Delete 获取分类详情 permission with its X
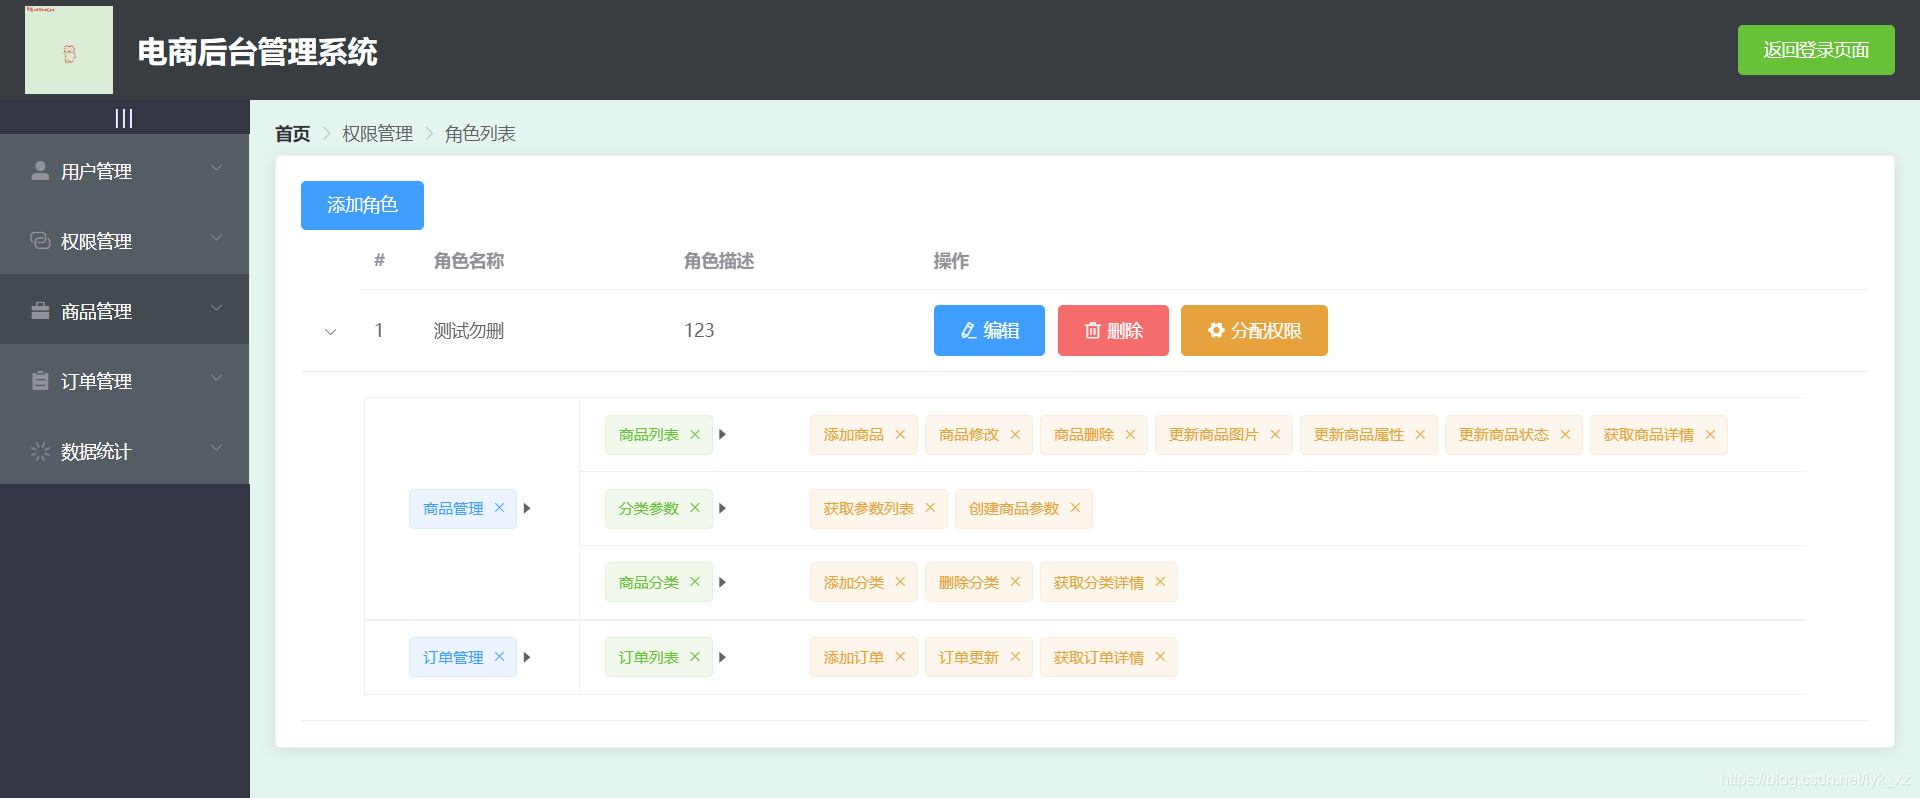Screen dimensions: 1920x798 [x=1160, y=582]
